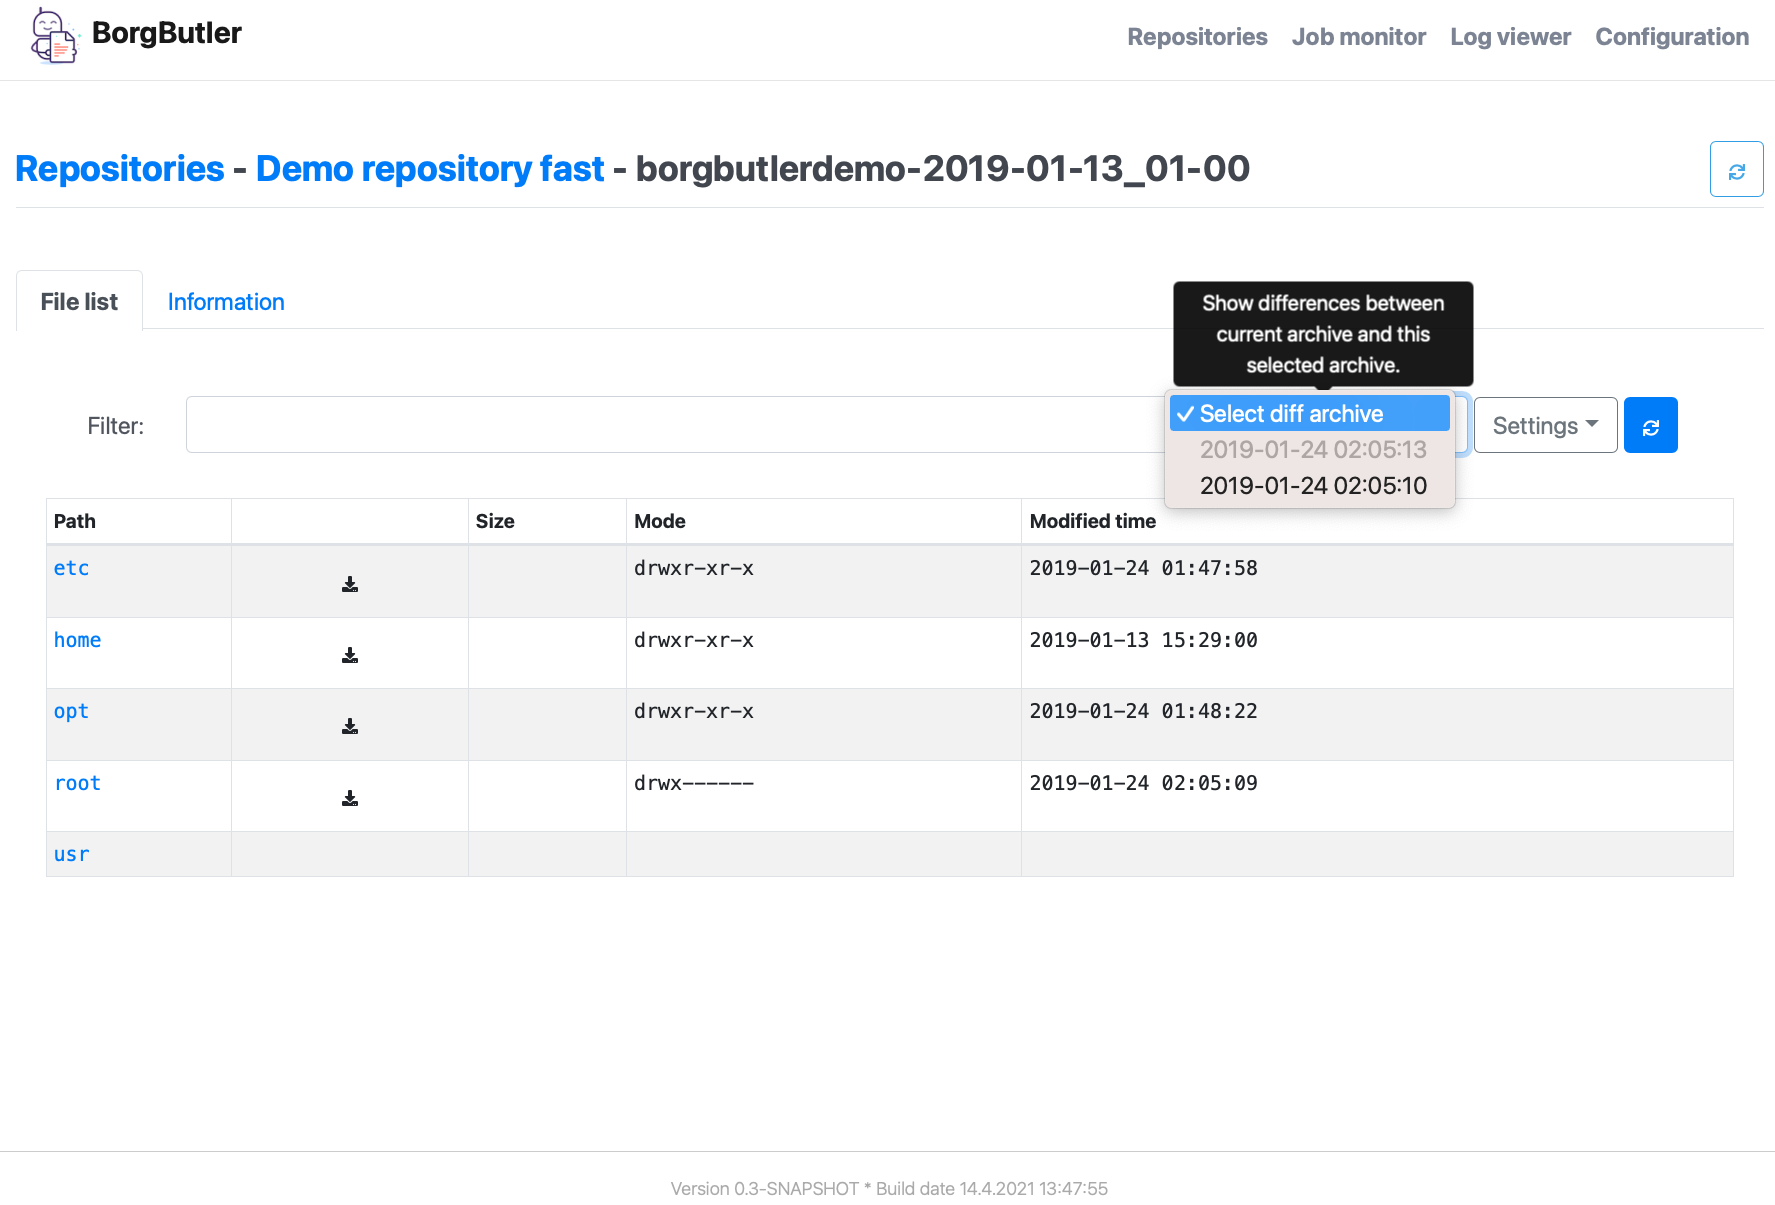The width and height of the screenshot is (1775, 1205).
Task: Click modified time 2019-01-13 15:29:00
Action: (1144, 640)
